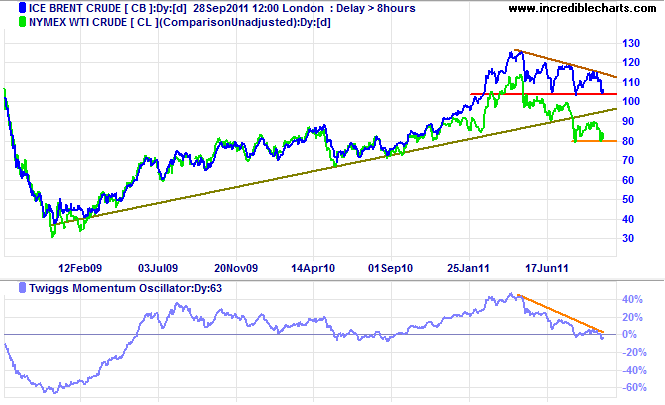This screenshot has height=405, width=665.
Task: Open the www.incrediblecharts.com link
Action: 582,8
